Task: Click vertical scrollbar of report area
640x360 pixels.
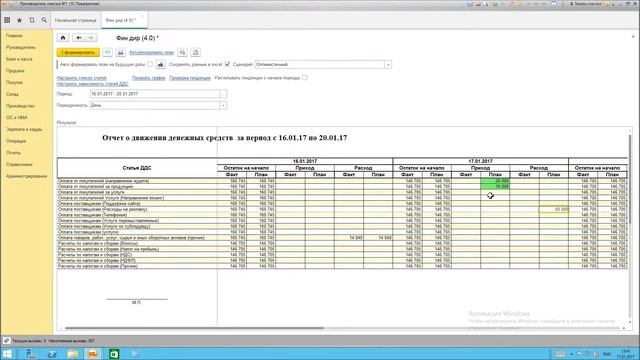Action: pyautogui.click(x=630, y=180)
